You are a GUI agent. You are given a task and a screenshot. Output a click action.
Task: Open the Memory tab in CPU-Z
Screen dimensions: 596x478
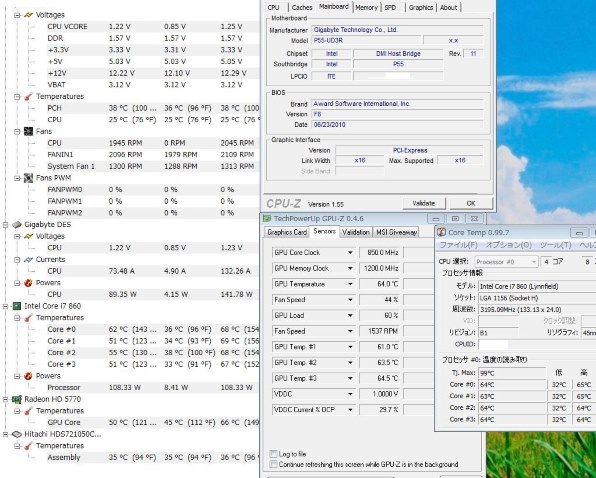366,8
